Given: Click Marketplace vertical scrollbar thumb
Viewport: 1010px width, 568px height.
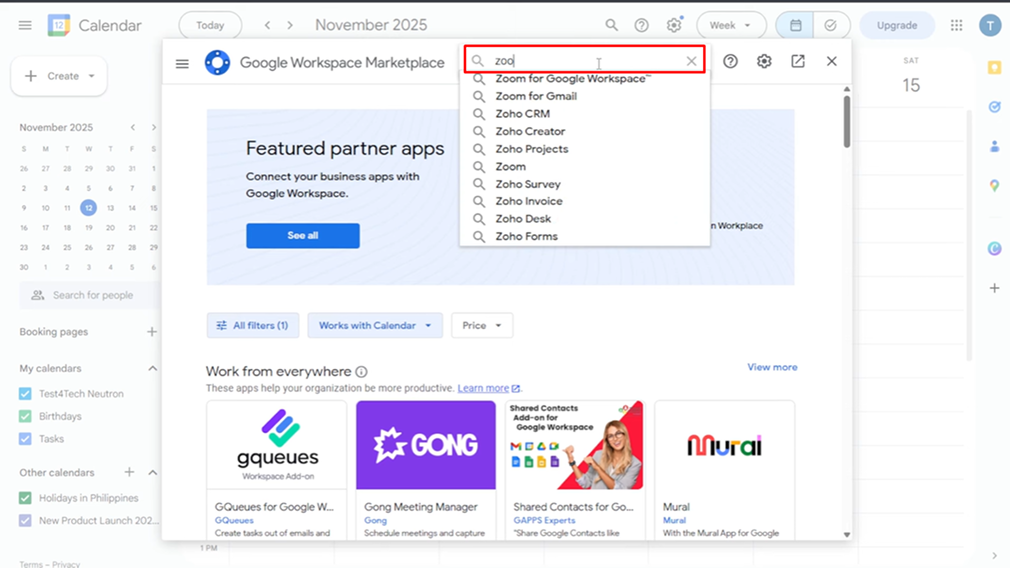Looking at the screenshot, I should (846, 121).
